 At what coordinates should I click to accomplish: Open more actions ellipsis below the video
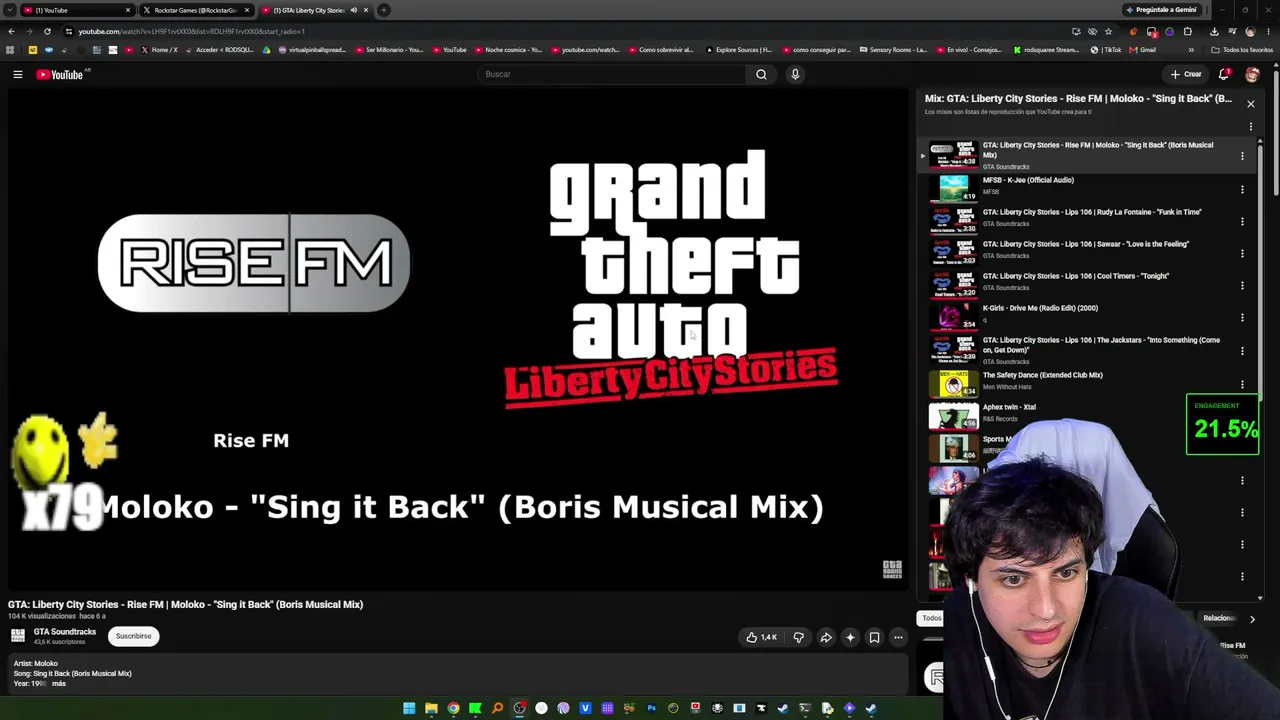pos(898,637)
